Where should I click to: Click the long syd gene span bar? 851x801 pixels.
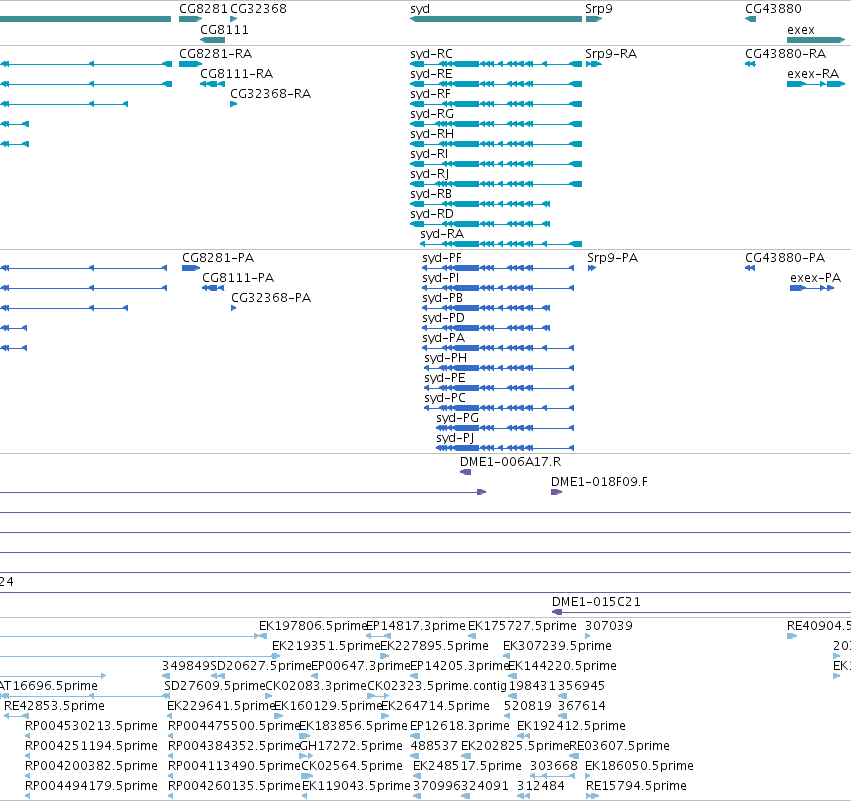click(496, 19)
